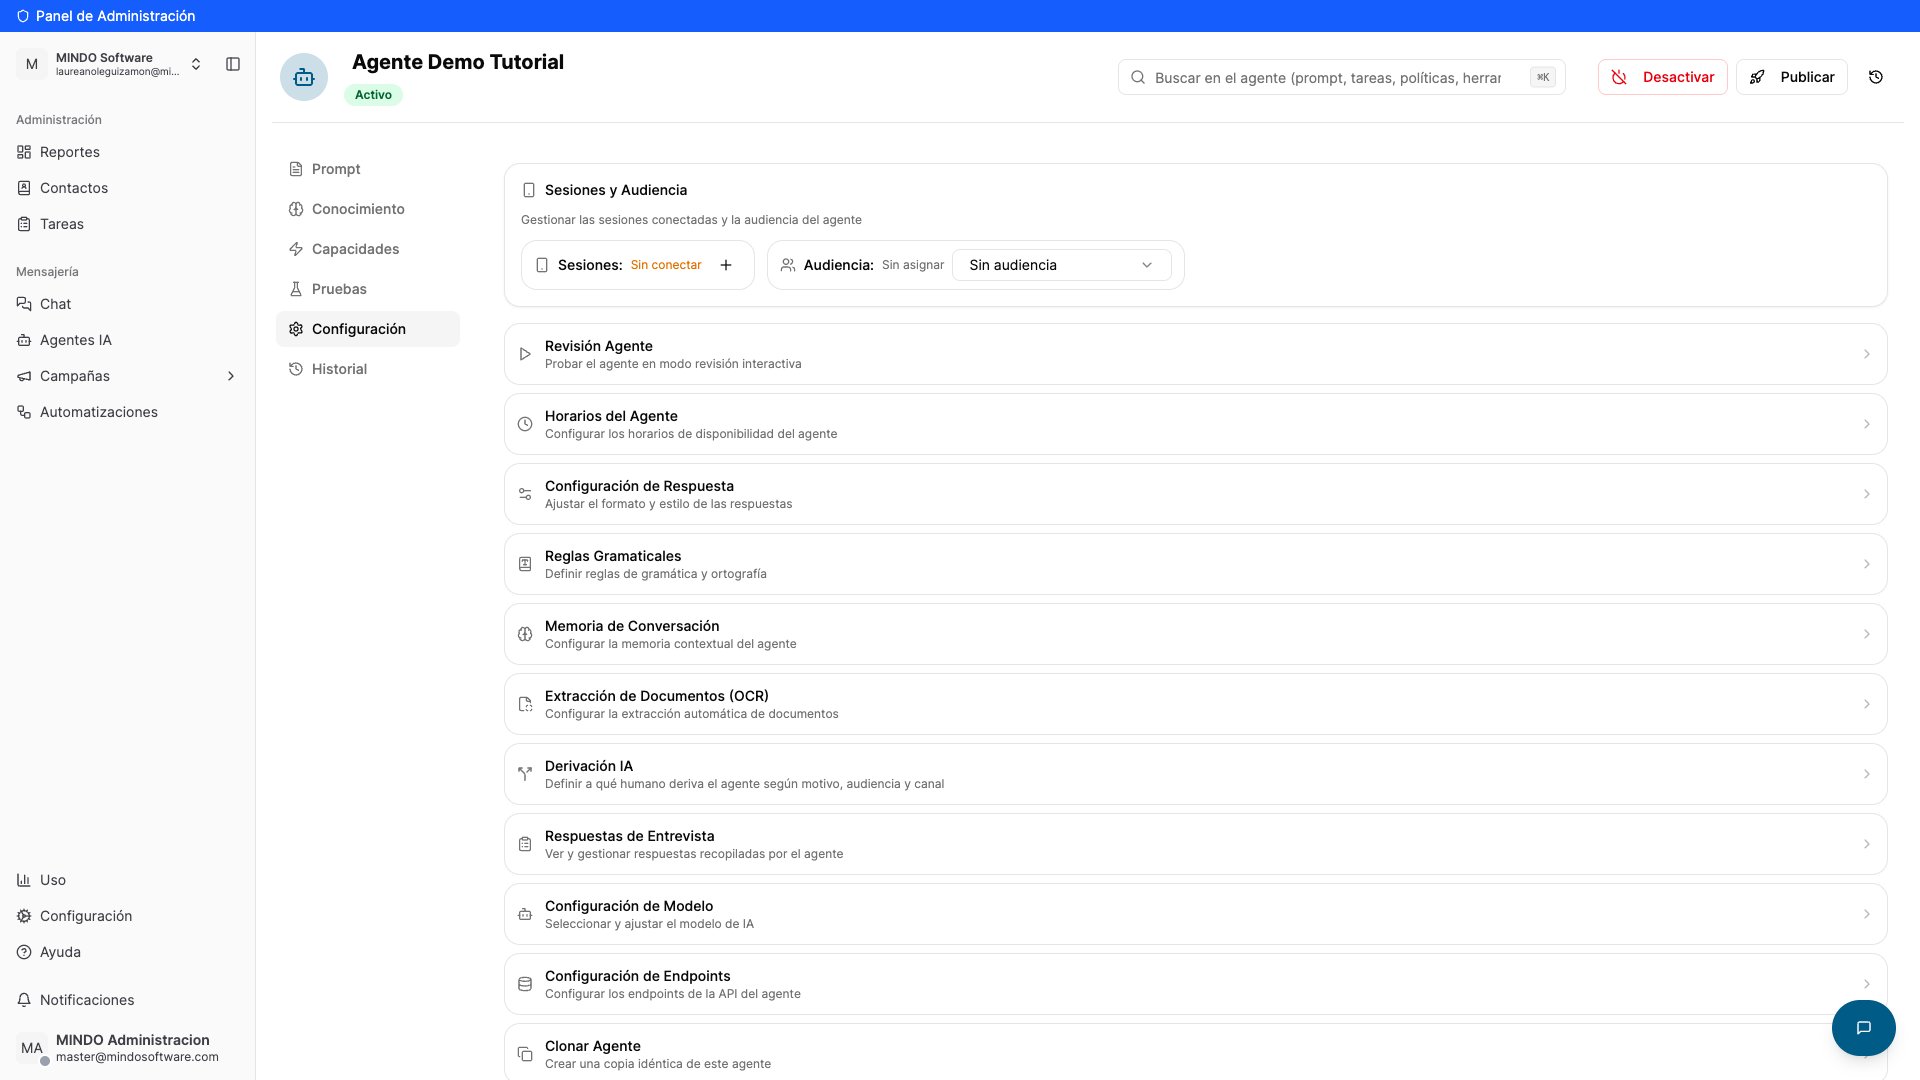Open the Respuestas de Entrevista row
Screen dimensions: 1920x1080
(1195, 844)
